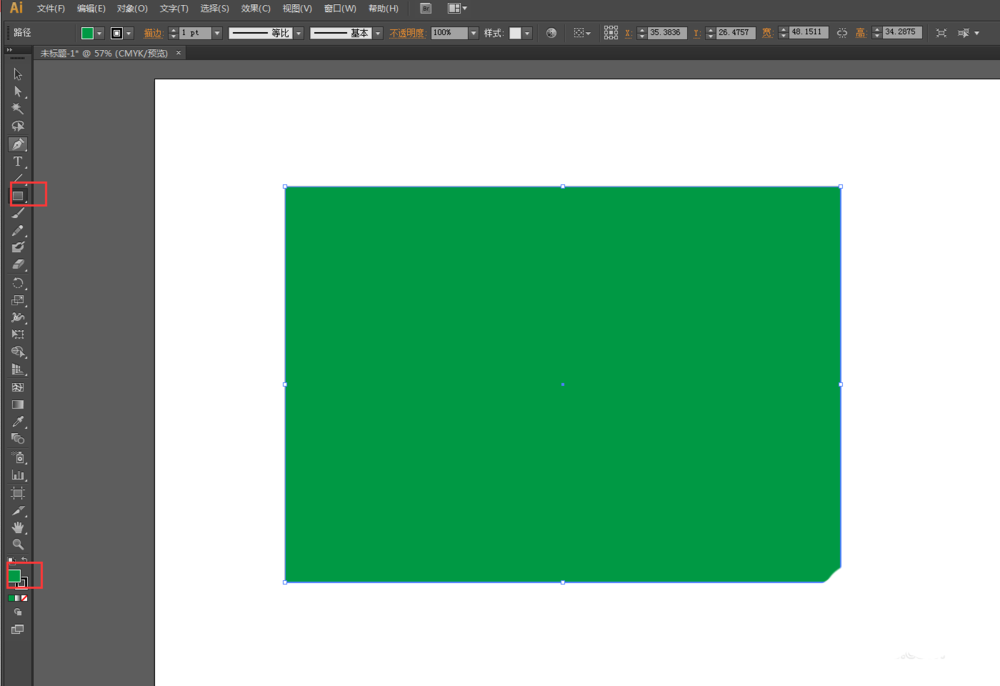Select the Blend tool
This screenshot has width=1000, height=686.
(17, 439)
